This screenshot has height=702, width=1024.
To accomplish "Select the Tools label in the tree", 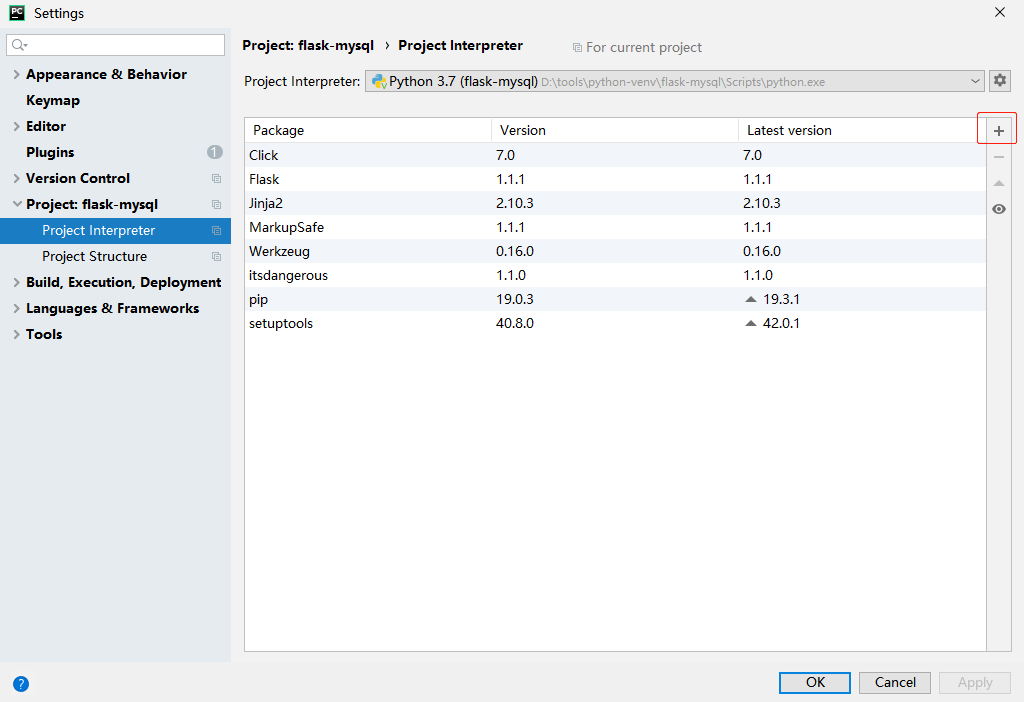I will [x=44, y=334].
